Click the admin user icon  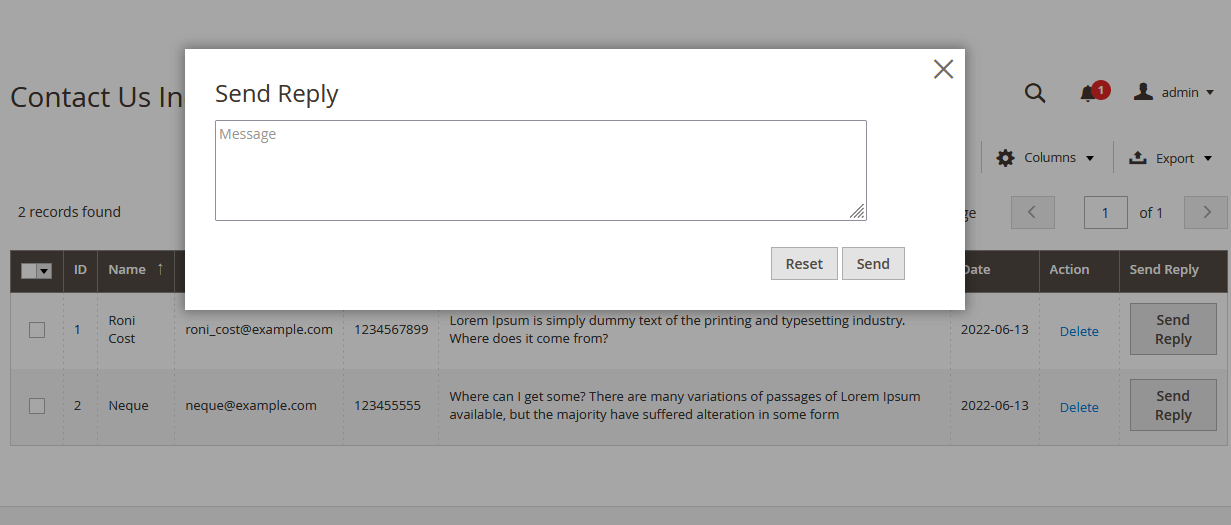coord(1143,92)
